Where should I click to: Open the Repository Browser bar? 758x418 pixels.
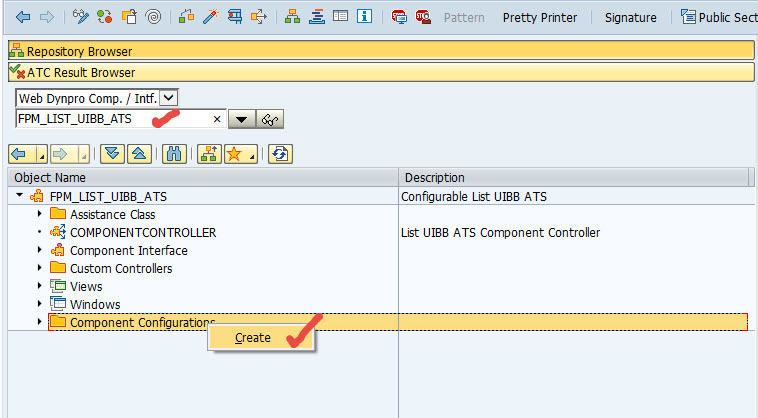tap(381, 51)
